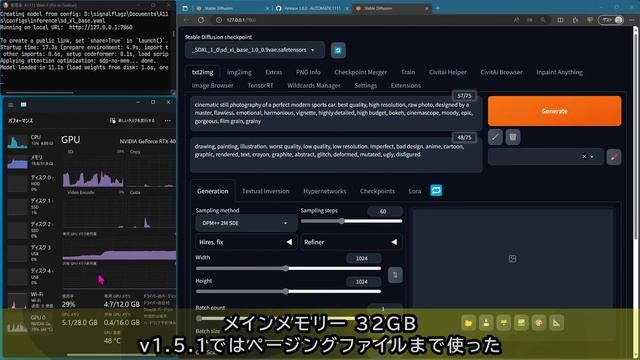The image size is (640, 360).
Task: Open the Stable Diffusion checkpoint dropdown
Action: pyautogui.click(x=255, y=50)
